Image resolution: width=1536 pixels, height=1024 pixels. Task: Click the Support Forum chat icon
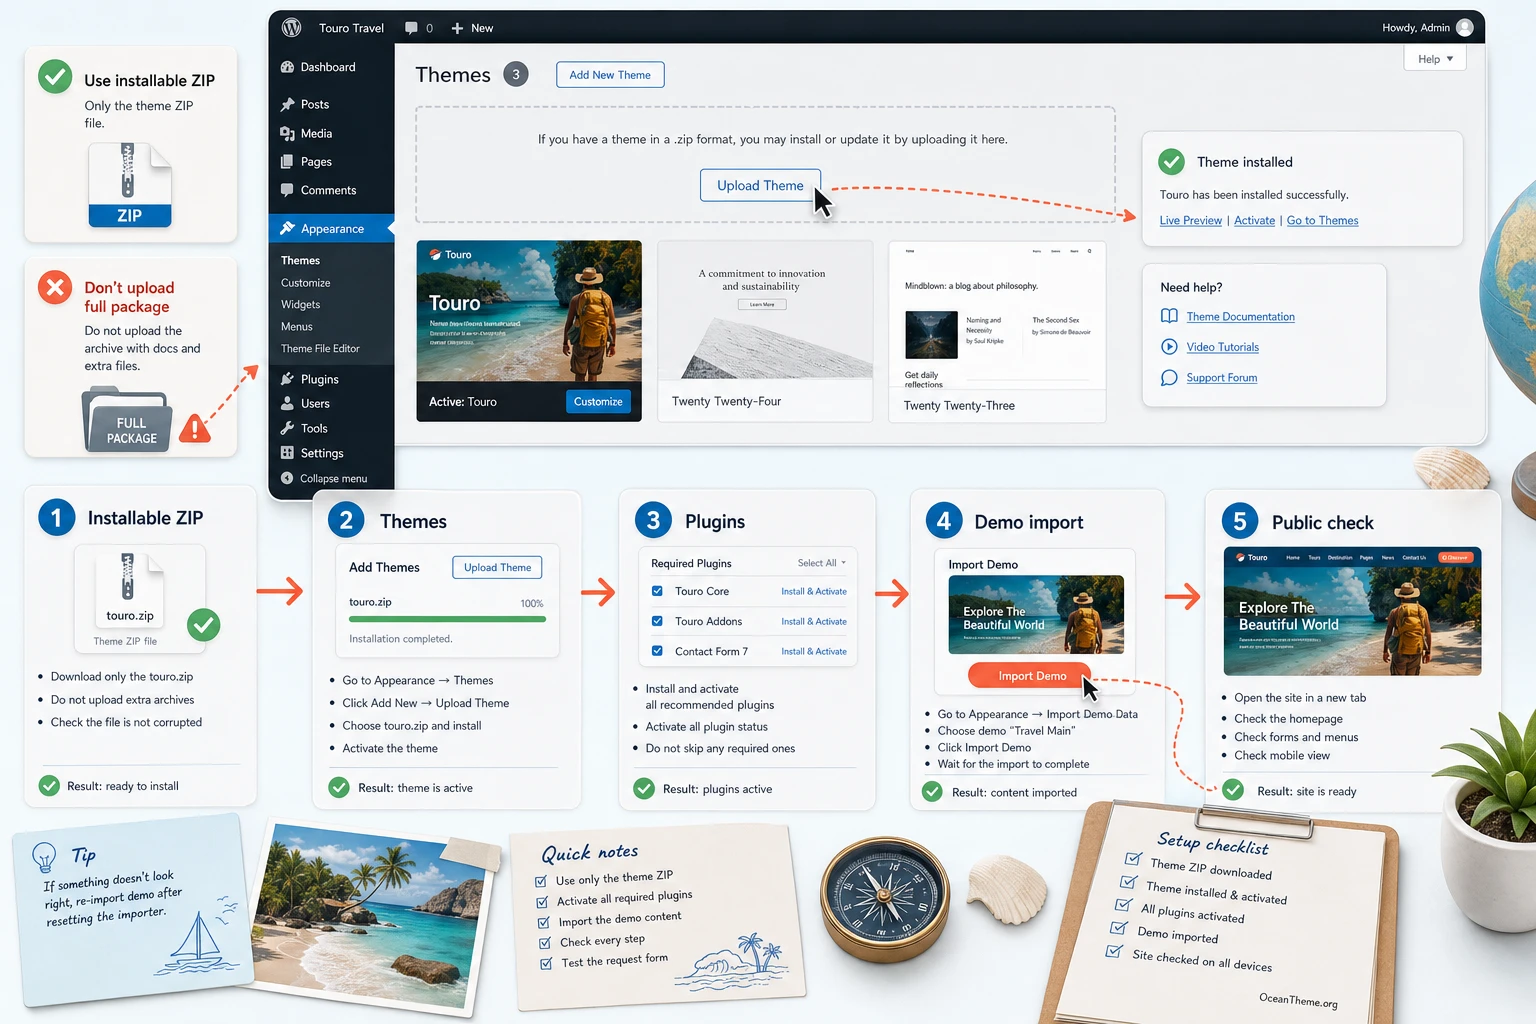click(1169, 378)
